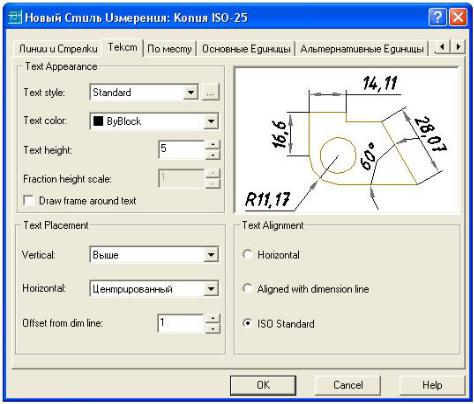The width and height of the screenshot is (474, 404).
Task: Open the Horizontal placement dropdown
Action: coord(211,289)
